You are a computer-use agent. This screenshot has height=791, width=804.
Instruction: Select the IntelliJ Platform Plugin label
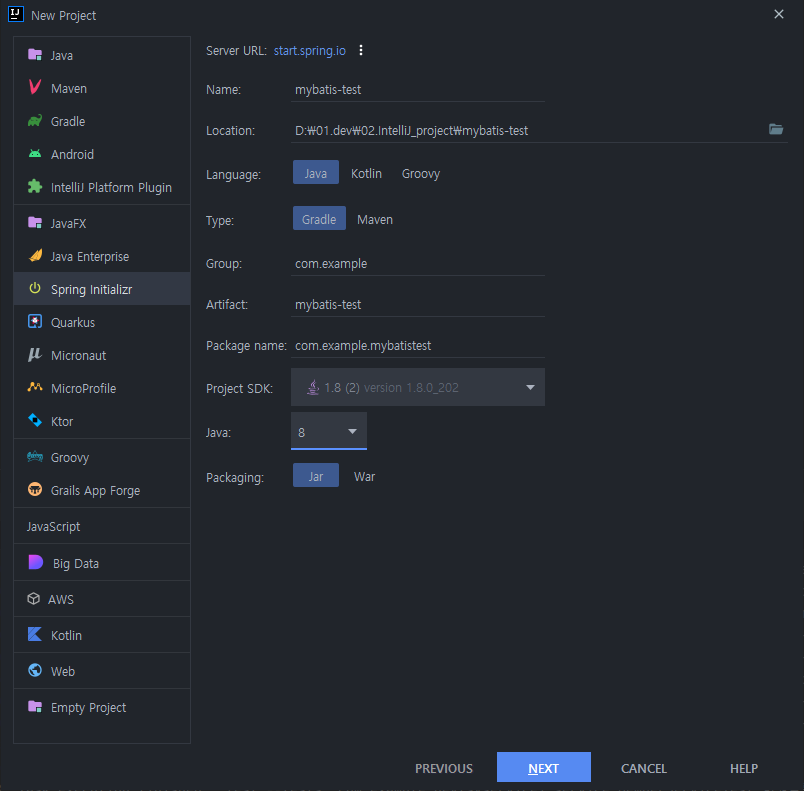tap(111, 188)
